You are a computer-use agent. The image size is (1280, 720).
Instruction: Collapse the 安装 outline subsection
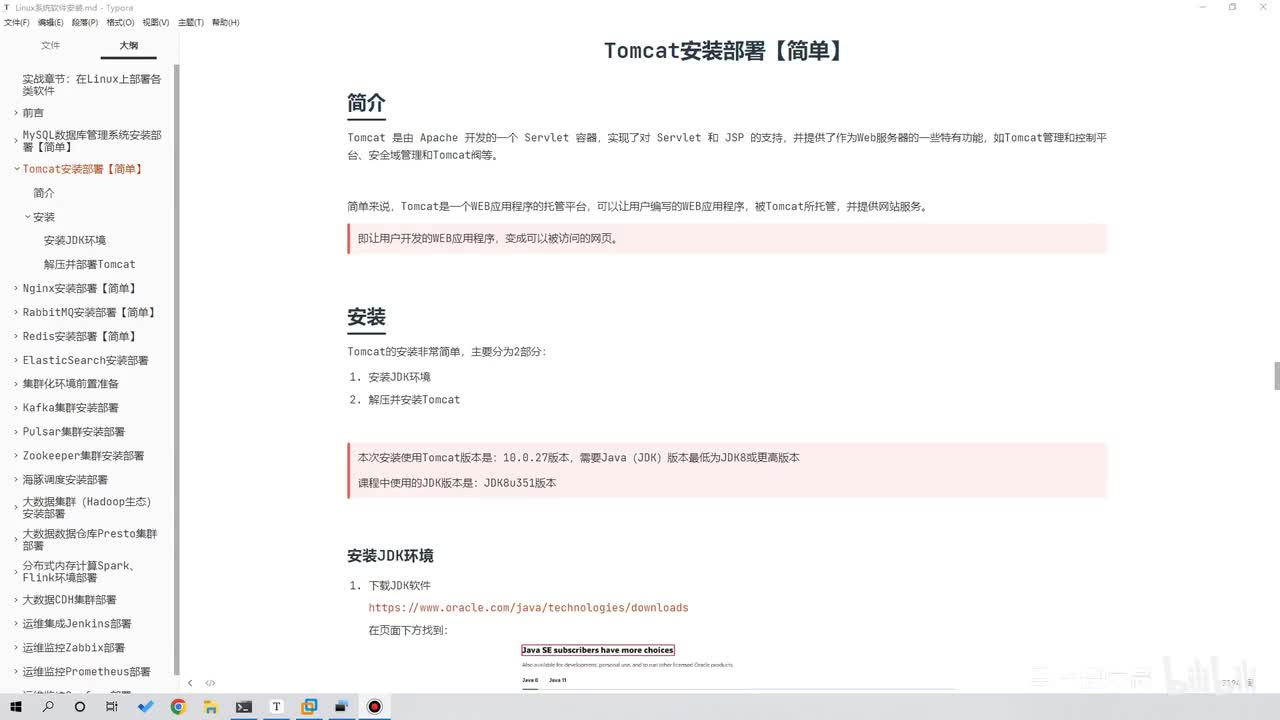(x=27, y=217)
